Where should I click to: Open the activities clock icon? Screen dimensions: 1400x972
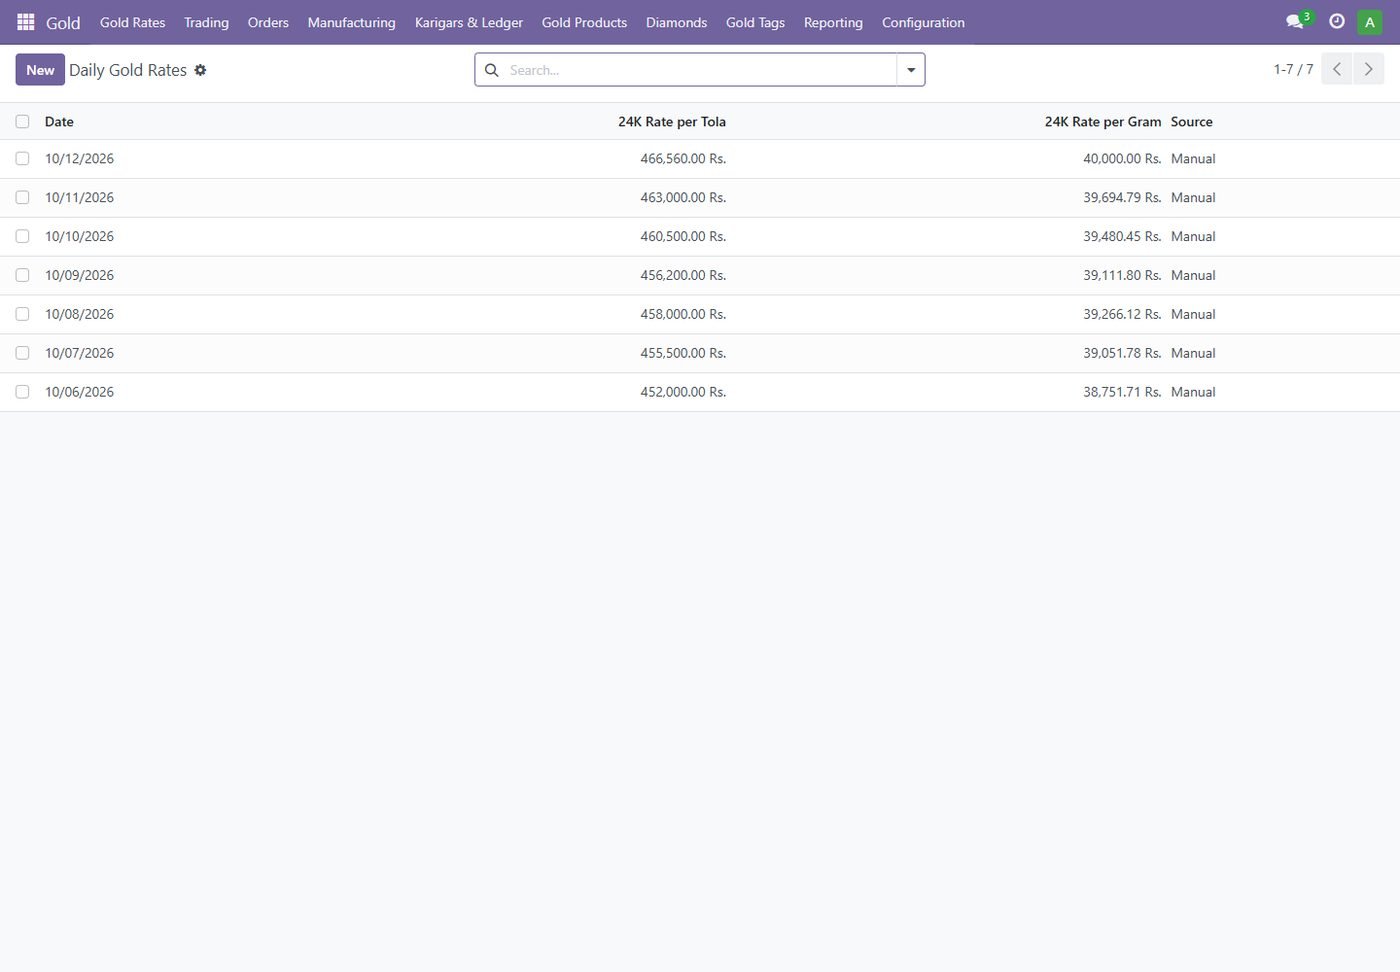pos(1337,21)
